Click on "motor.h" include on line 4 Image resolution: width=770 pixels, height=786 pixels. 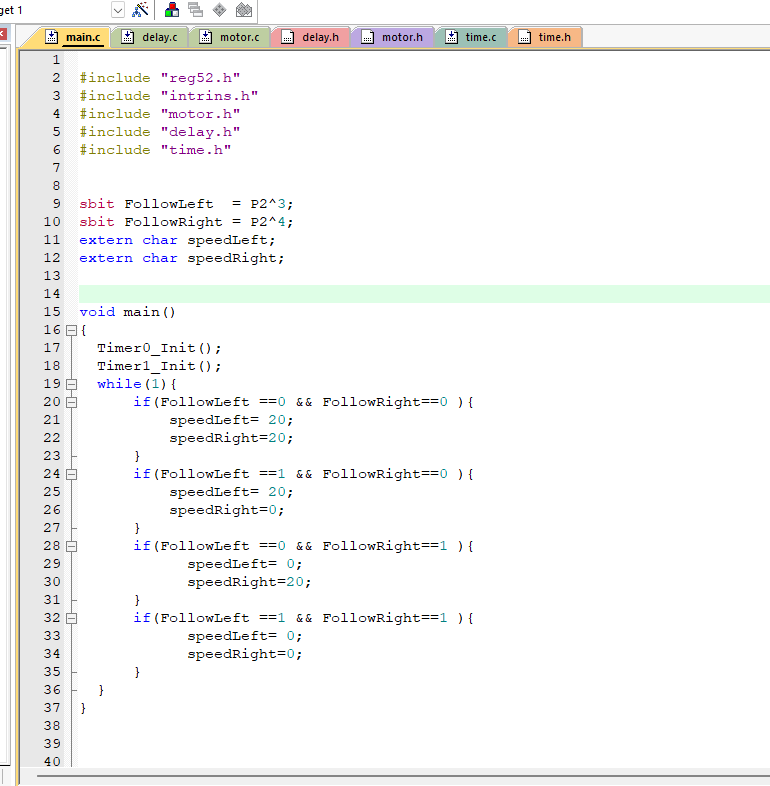click(201, 114)
